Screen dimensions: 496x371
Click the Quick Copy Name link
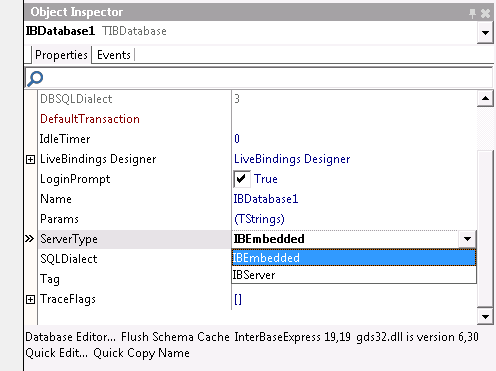(x=141, y=353)
